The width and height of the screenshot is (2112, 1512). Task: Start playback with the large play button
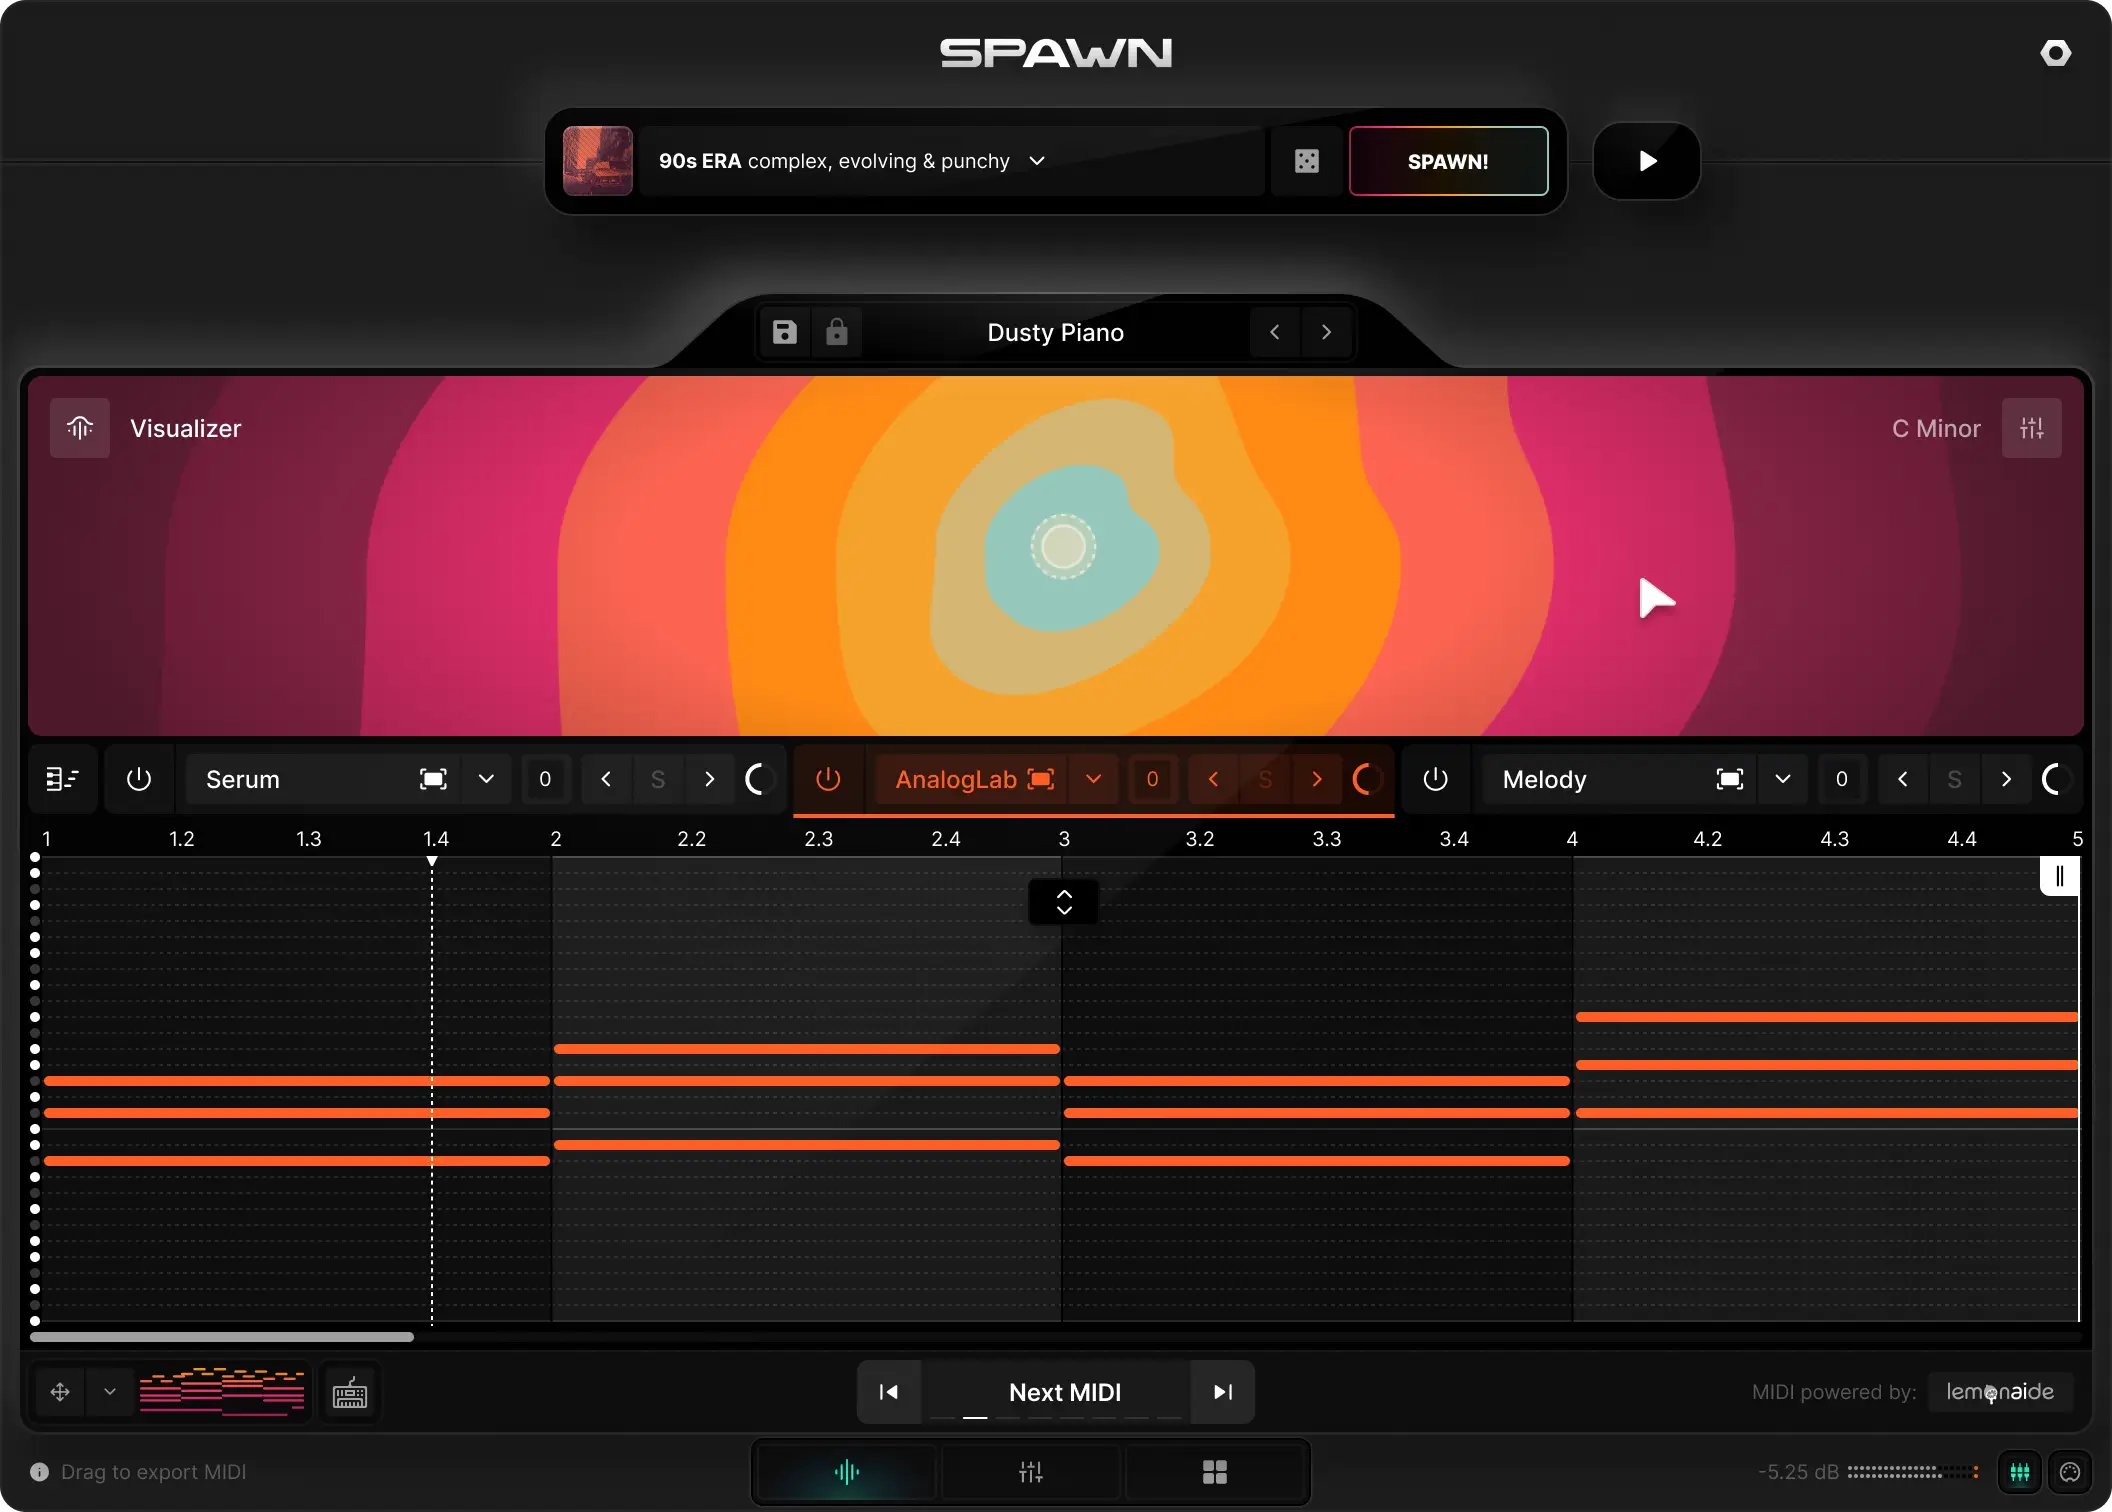tap(1647, 161)
